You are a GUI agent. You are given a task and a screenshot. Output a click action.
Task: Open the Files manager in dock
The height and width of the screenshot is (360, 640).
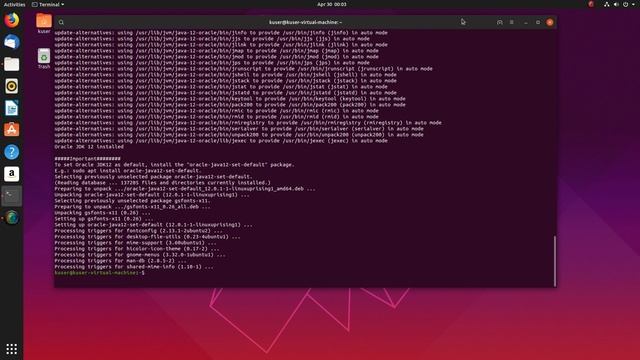[x=11, y=64]
